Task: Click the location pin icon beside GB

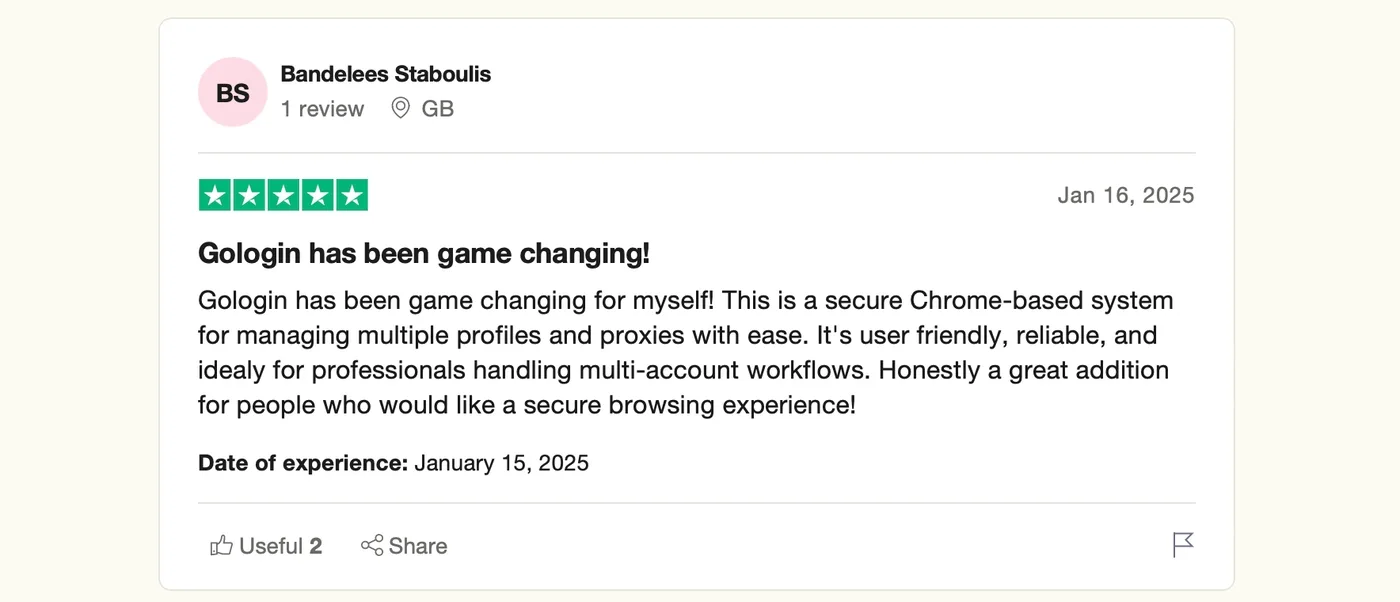Action: (400, 108)
